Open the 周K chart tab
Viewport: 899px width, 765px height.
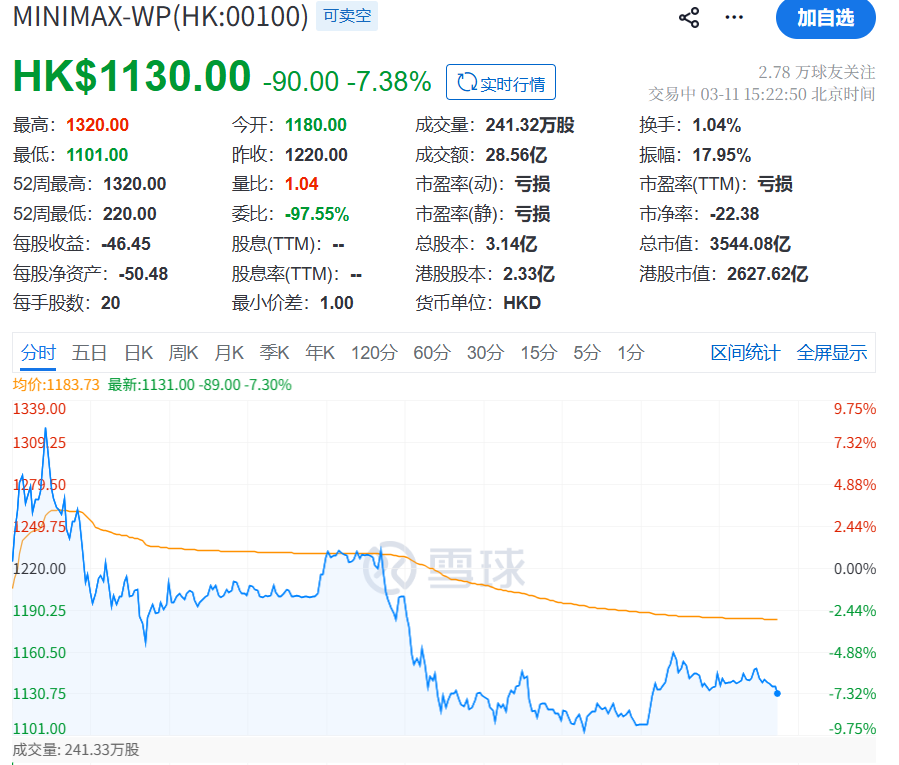(184, 352)
